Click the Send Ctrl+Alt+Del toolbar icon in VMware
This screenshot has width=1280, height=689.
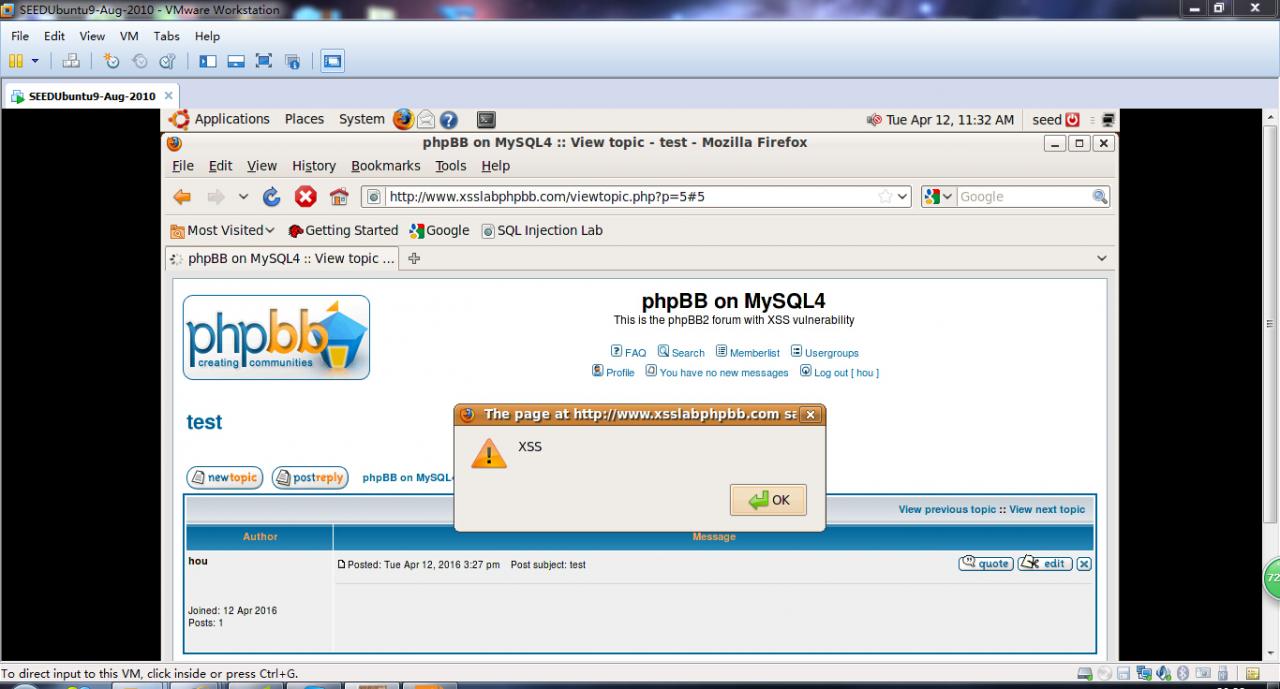[71, 61]
